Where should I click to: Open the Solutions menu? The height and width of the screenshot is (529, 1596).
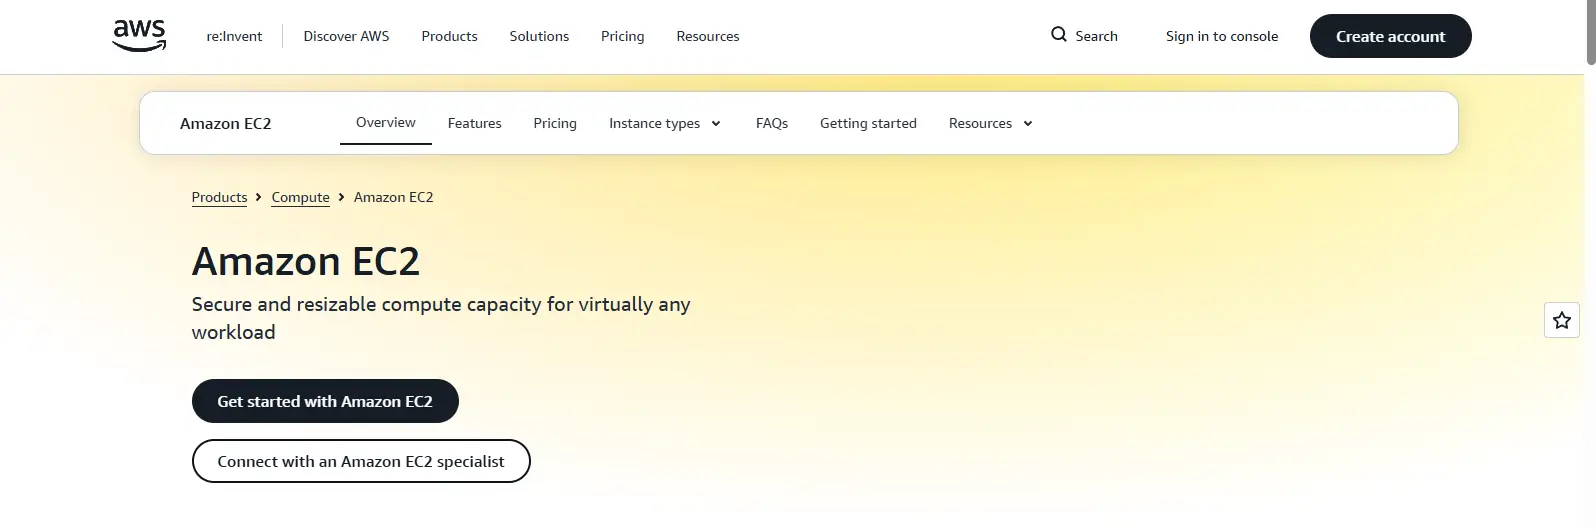click(x=539, y=36)
